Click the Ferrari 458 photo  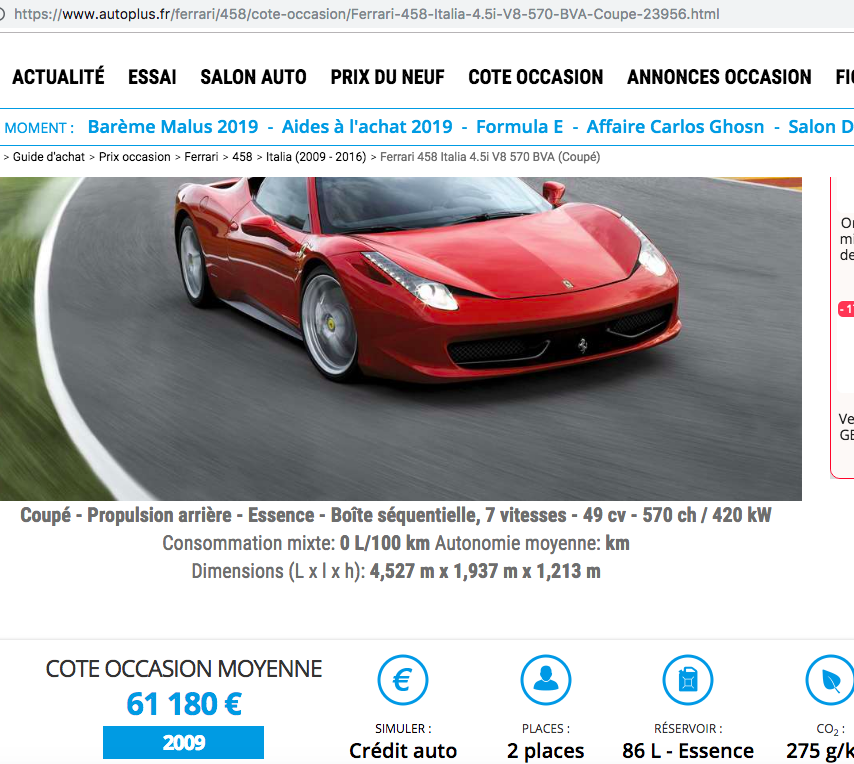pos(401,339)
